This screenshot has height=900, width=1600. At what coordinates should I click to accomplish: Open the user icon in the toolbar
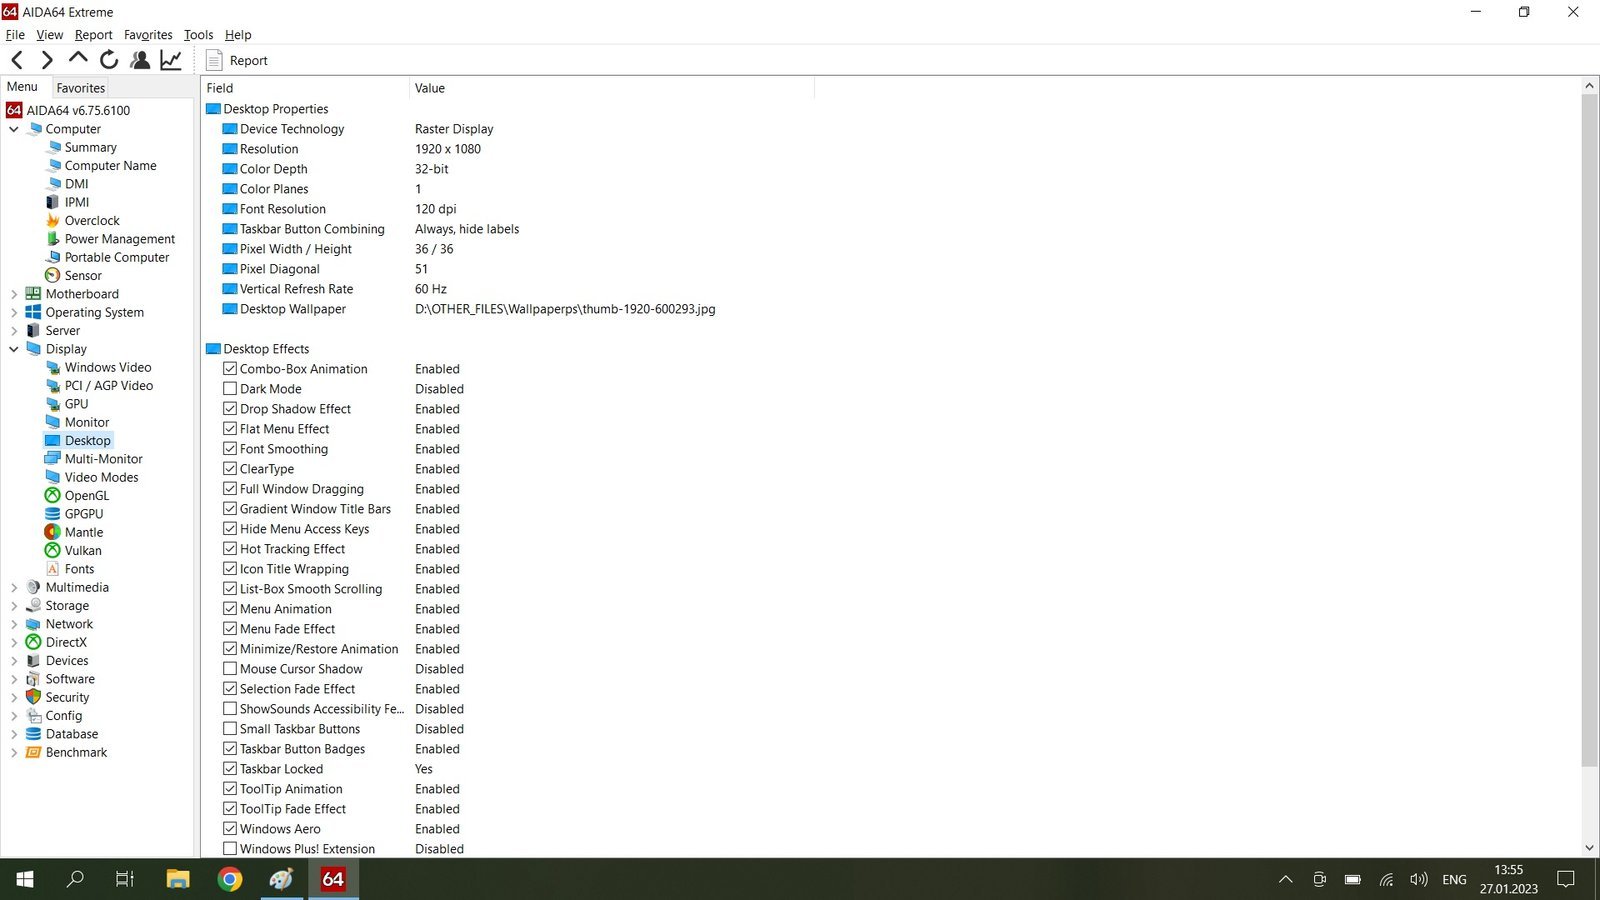[140, 61]
